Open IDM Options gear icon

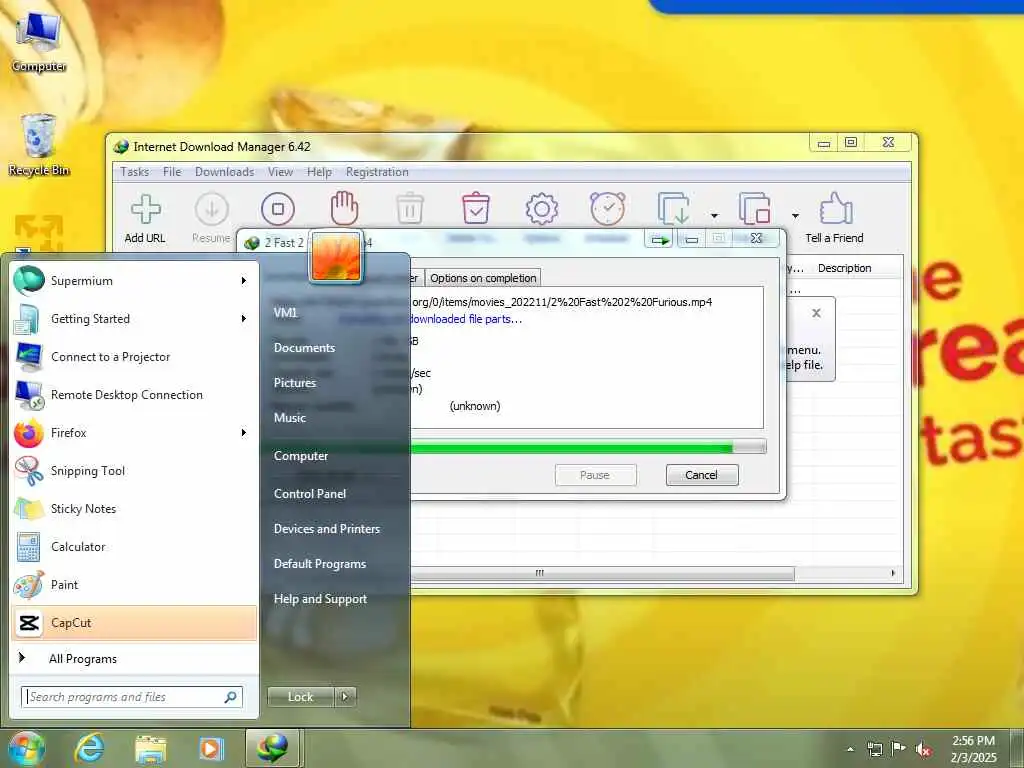point(541,209)
